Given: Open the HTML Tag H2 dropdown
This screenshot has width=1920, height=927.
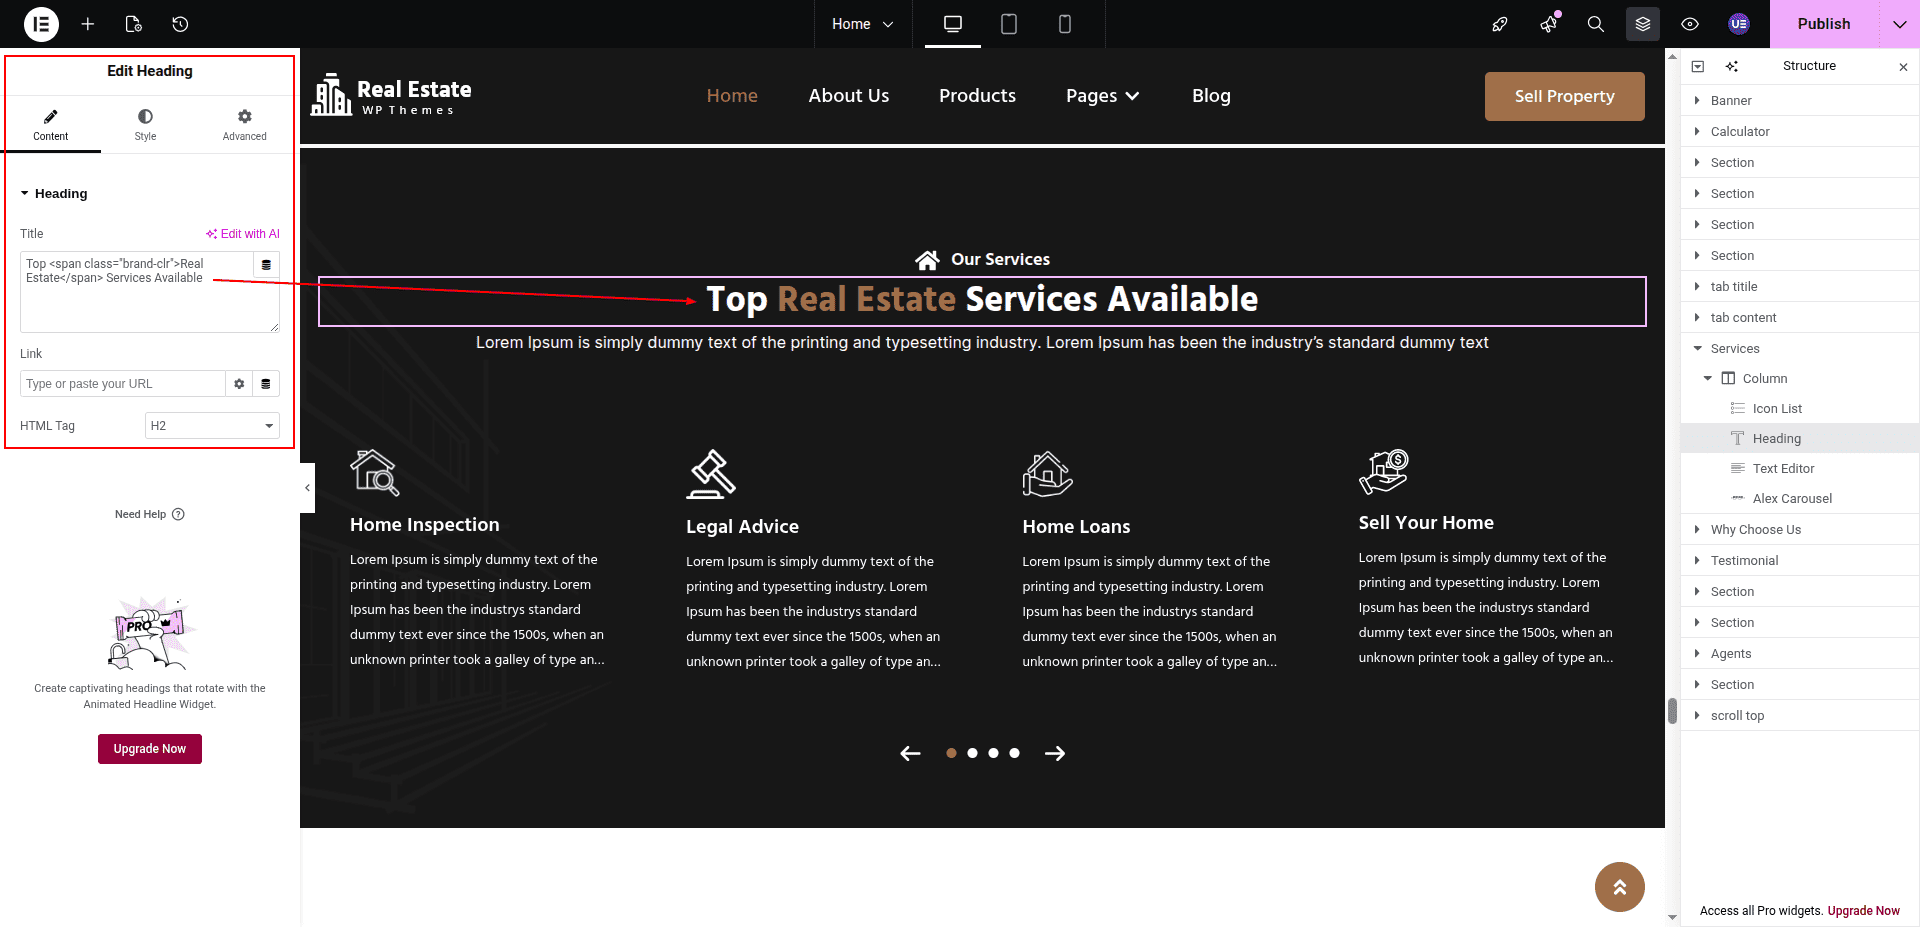Looking at the screenshot, I should (212, 426).
